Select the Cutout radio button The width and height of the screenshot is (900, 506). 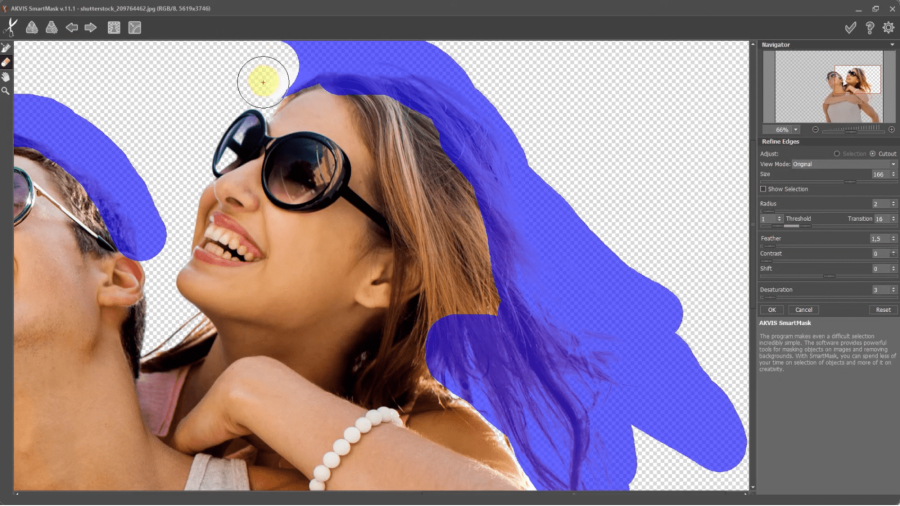point(872,154)
